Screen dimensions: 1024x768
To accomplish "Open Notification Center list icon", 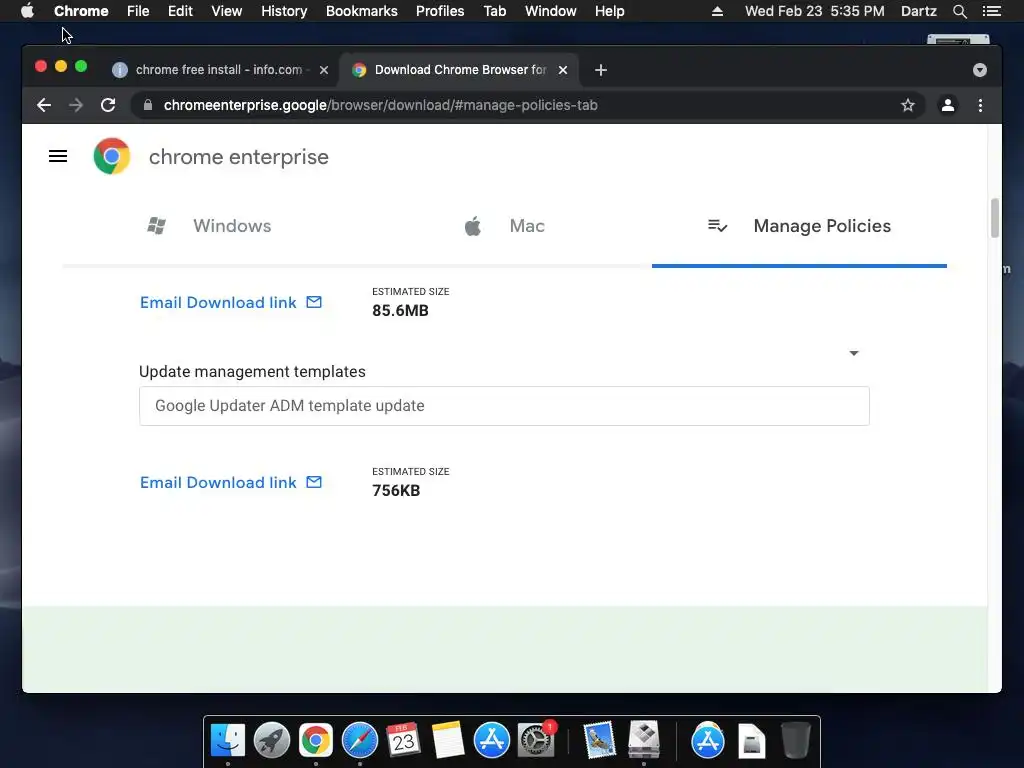I will point(991,11).
